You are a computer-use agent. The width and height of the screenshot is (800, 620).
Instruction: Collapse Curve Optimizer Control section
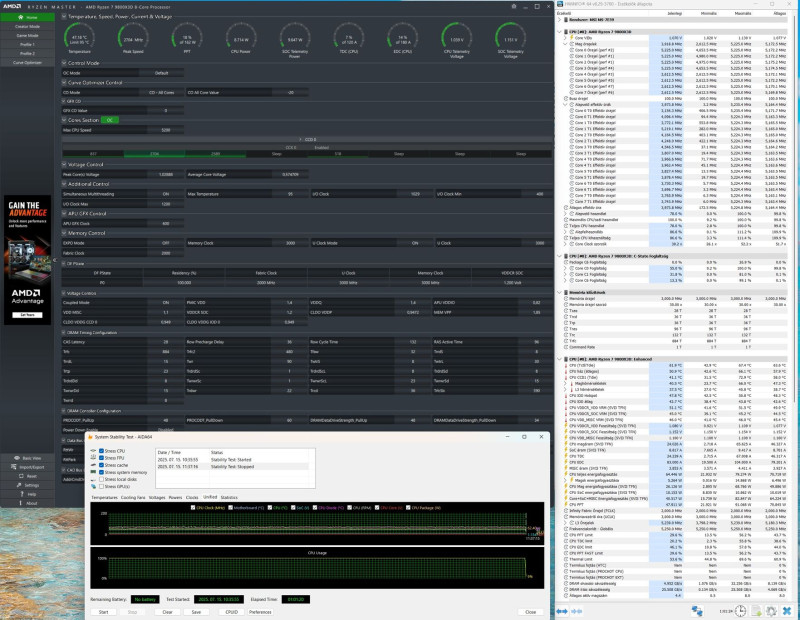[x=64, y=83]
